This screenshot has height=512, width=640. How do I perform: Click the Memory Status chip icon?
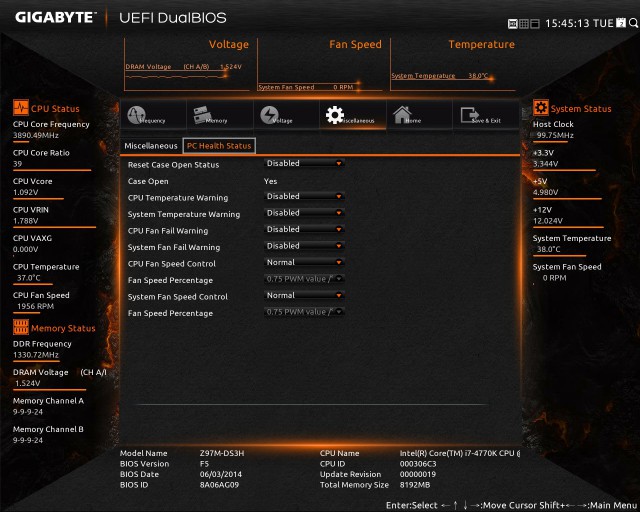coord(20,327)
